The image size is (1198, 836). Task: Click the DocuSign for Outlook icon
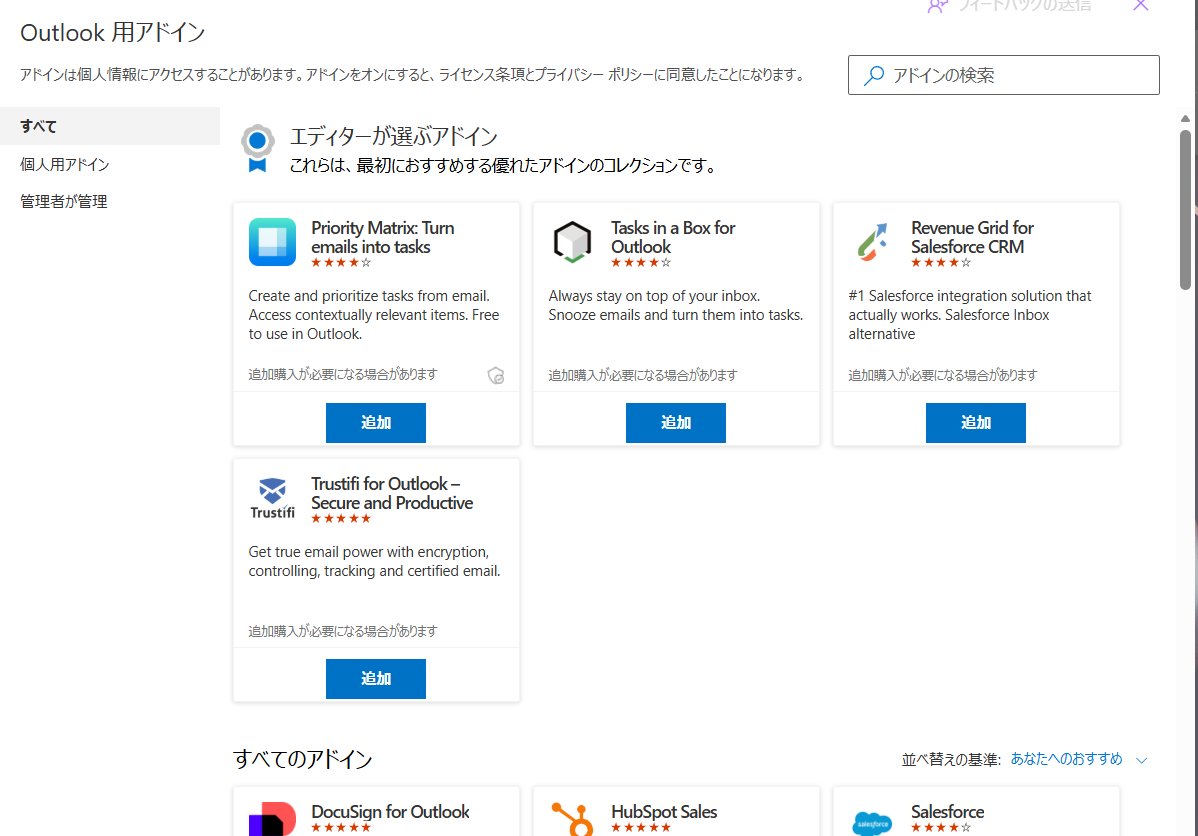click(272, 819)
